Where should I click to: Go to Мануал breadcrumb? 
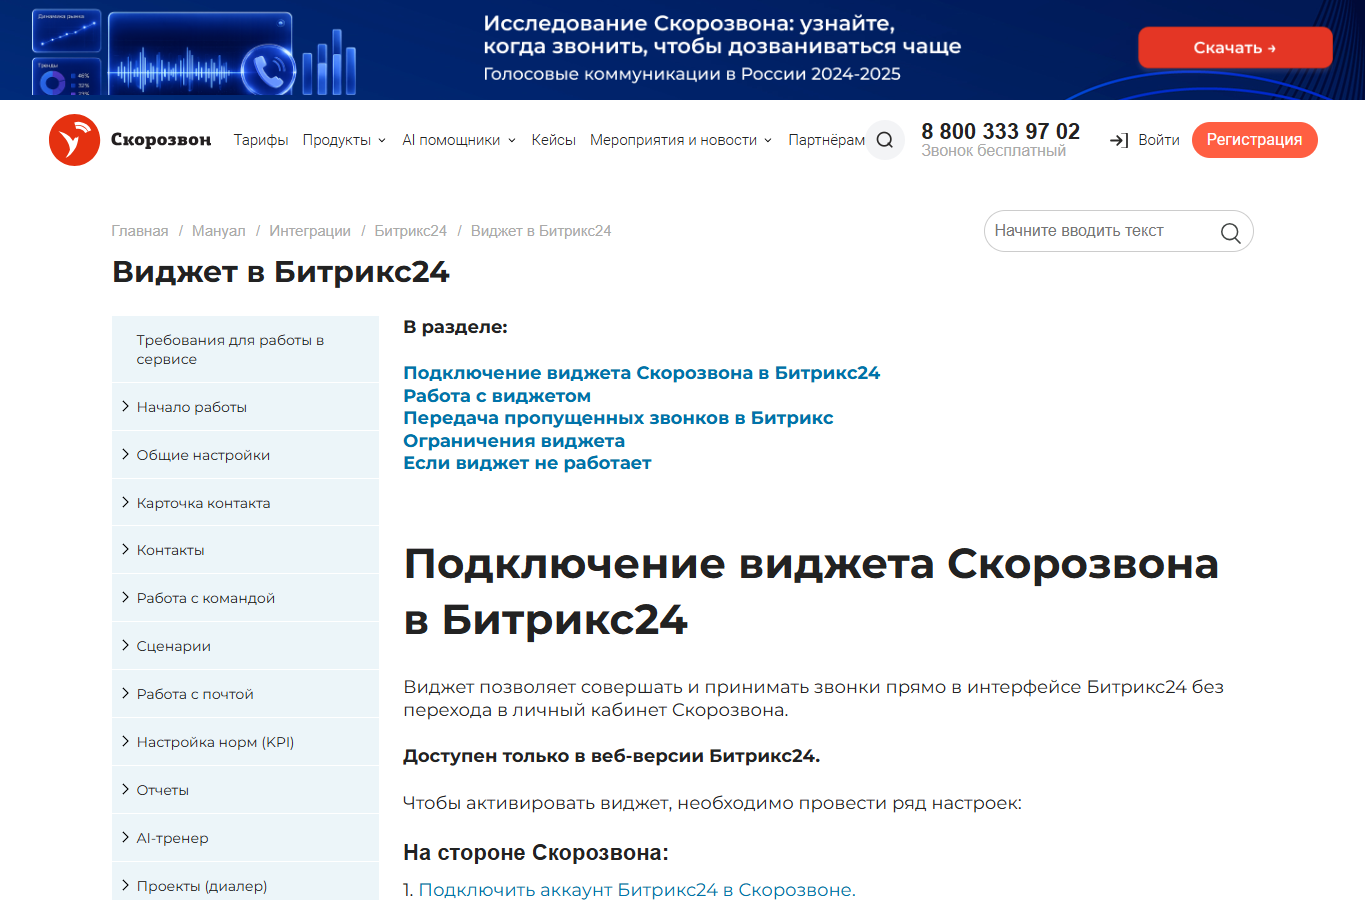pyautogui.click(x=218, y=231)
